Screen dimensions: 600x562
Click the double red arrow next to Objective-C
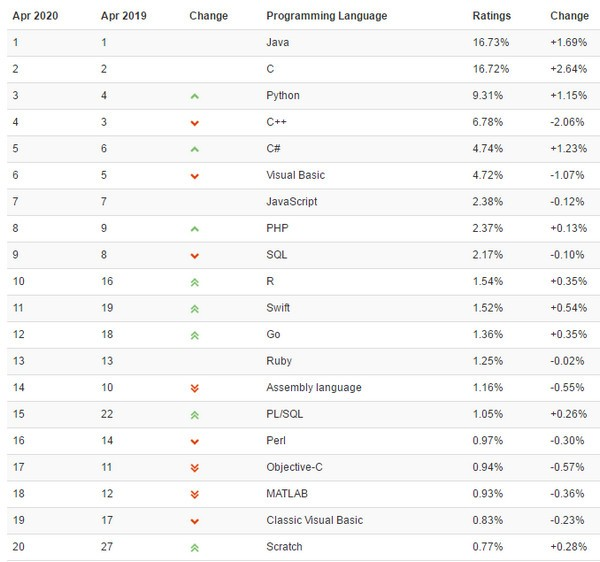(194, 468)
